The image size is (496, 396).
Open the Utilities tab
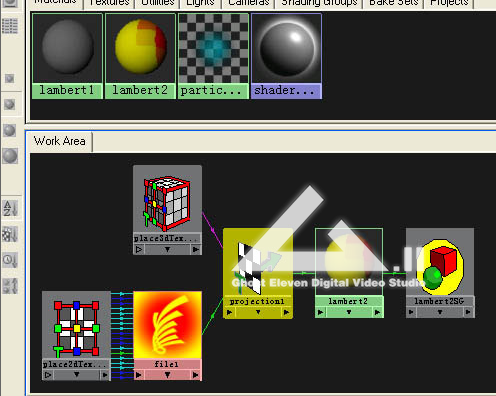coord(158,3)
